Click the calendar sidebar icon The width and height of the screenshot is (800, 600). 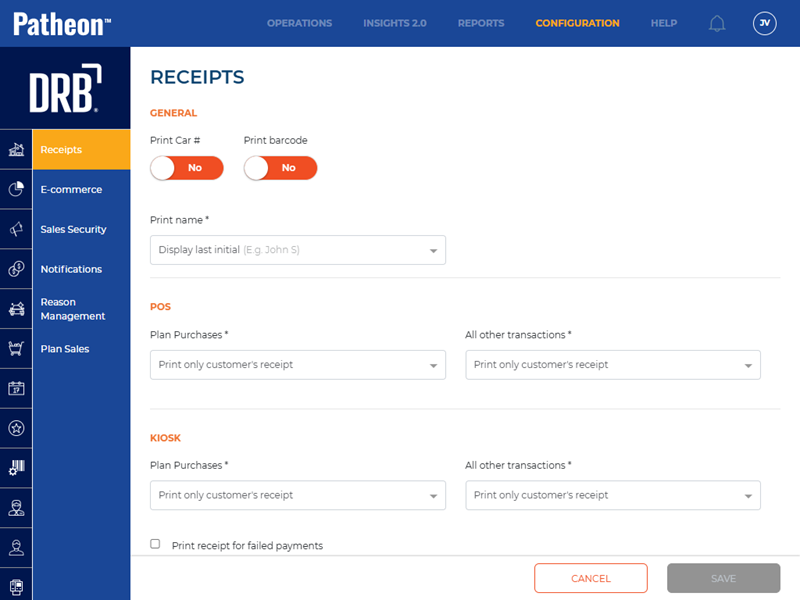point(16,388)
